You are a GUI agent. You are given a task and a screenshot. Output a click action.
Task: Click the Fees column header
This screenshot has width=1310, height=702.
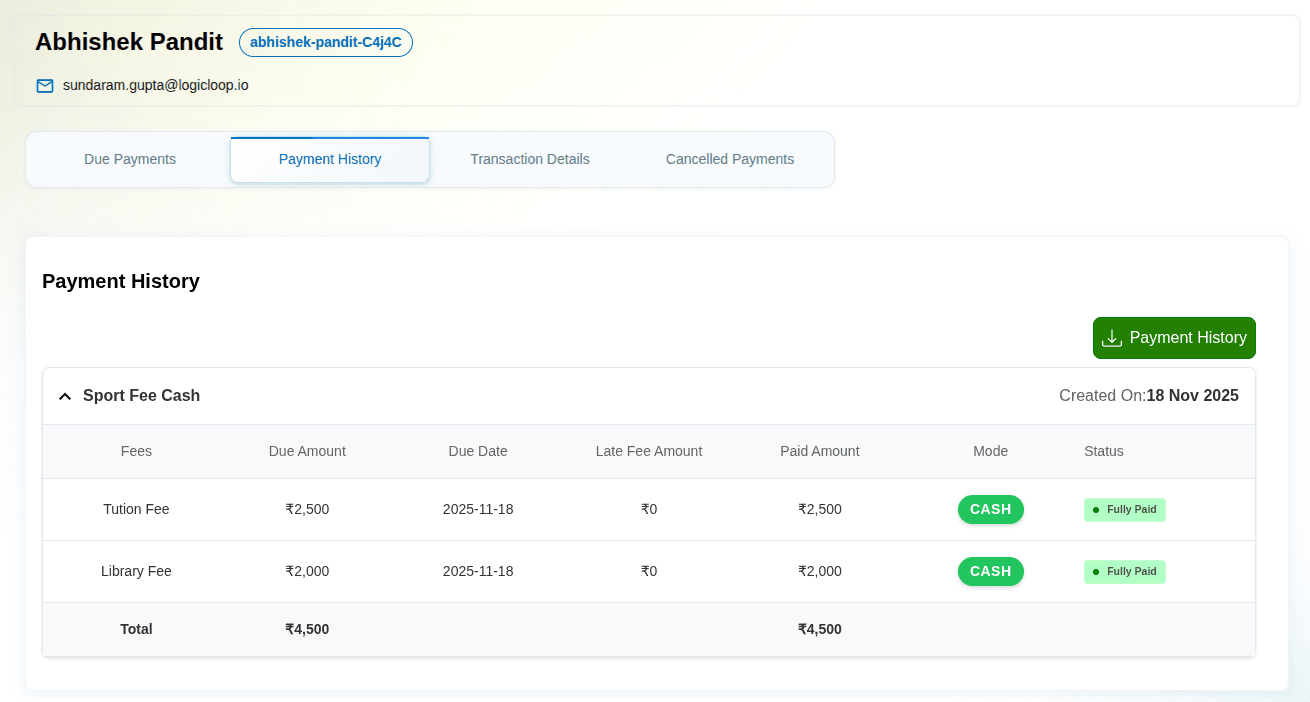[x=136, y=451]
